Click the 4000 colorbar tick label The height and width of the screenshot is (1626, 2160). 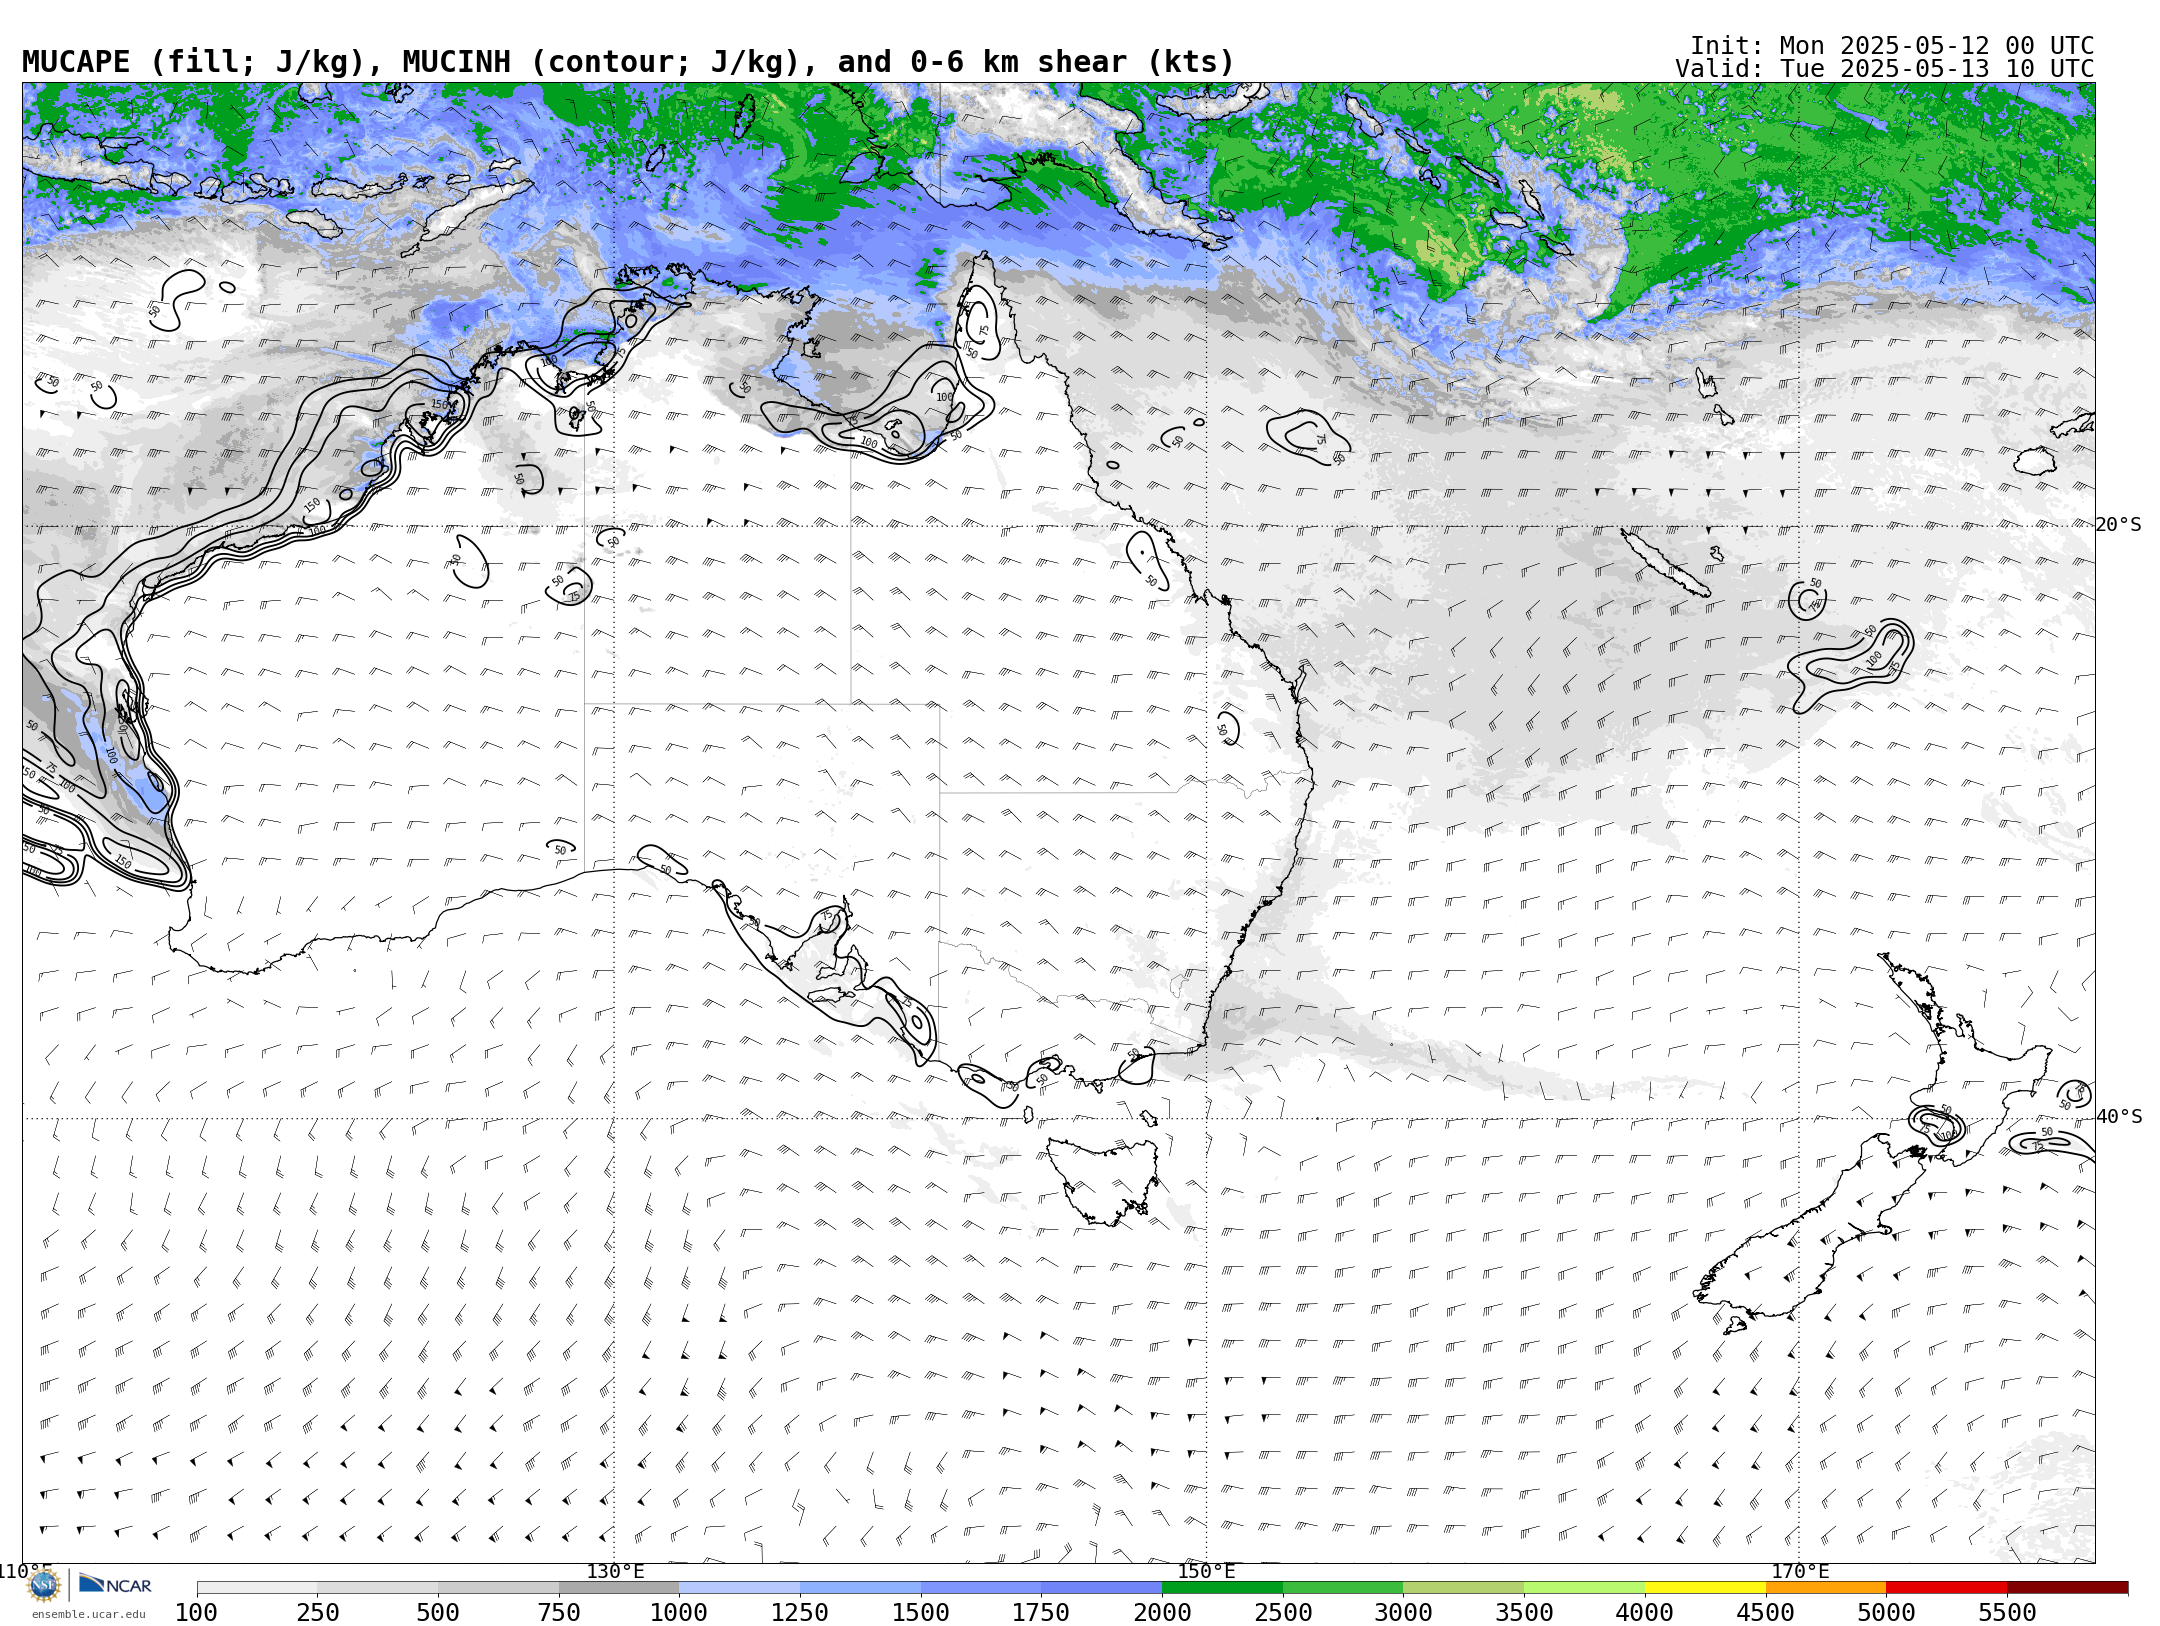point(1645,1612)
